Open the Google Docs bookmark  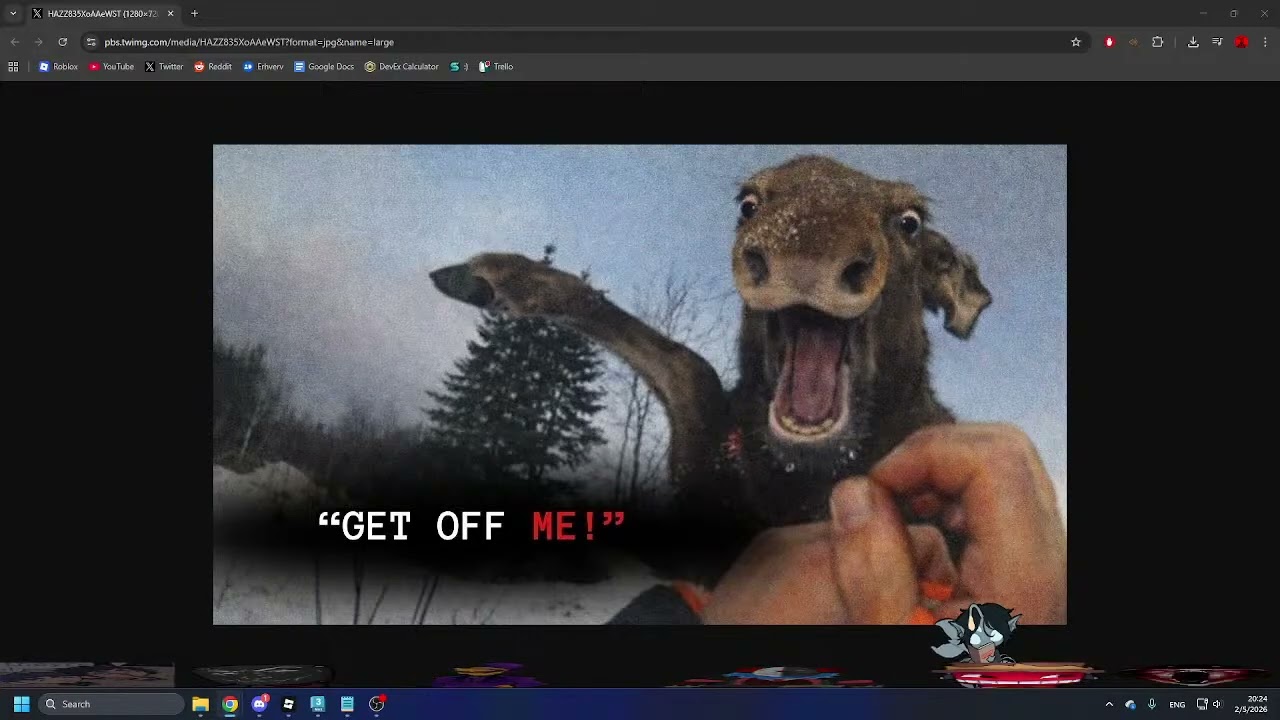(324, 67)
